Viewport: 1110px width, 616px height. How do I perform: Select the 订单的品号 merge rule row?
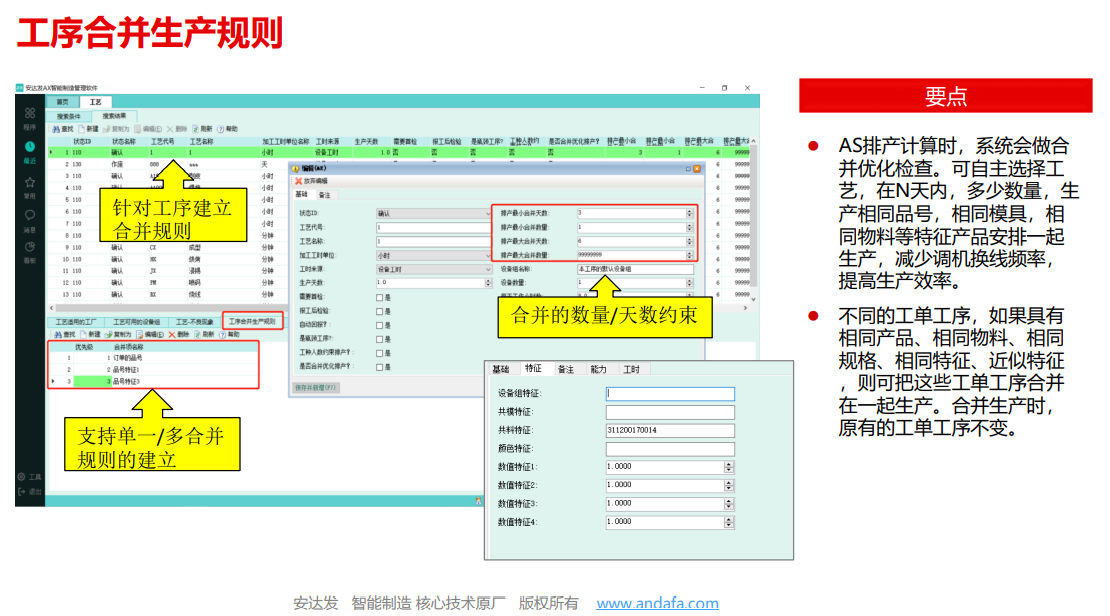tap(153, 358)
